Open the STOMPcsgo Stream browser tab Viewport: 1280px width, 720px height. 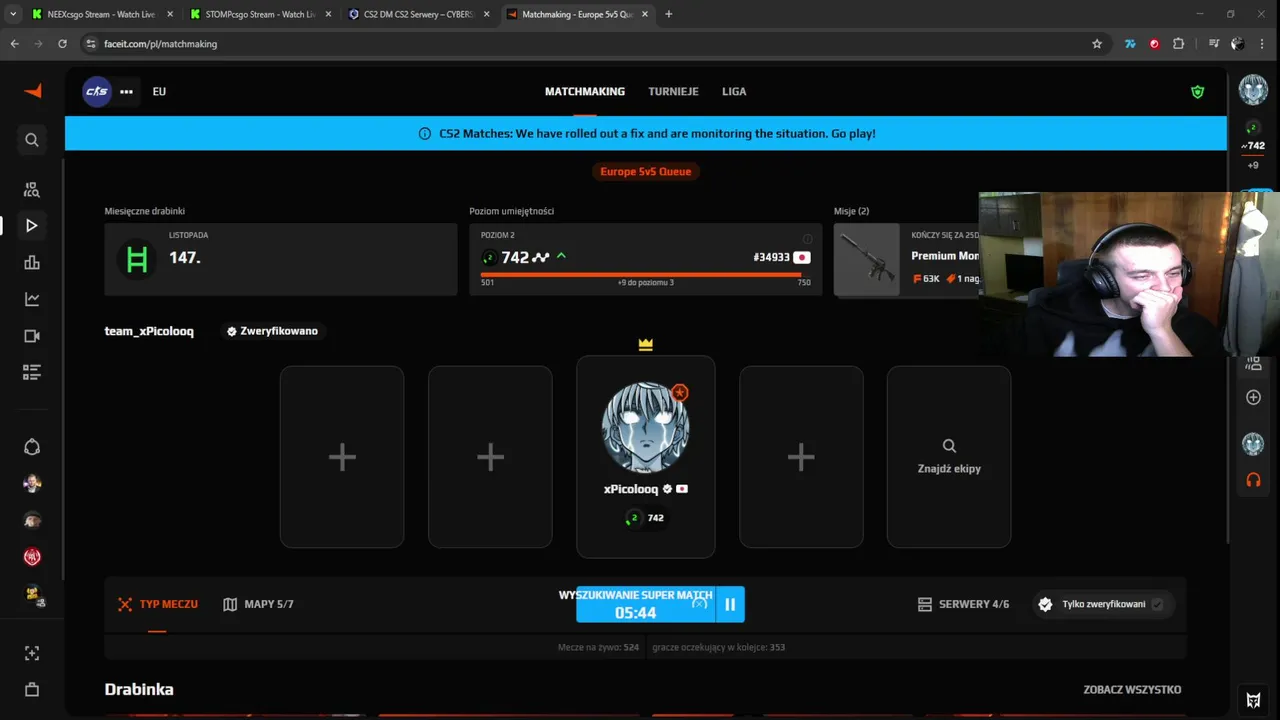tap(260, 14)
